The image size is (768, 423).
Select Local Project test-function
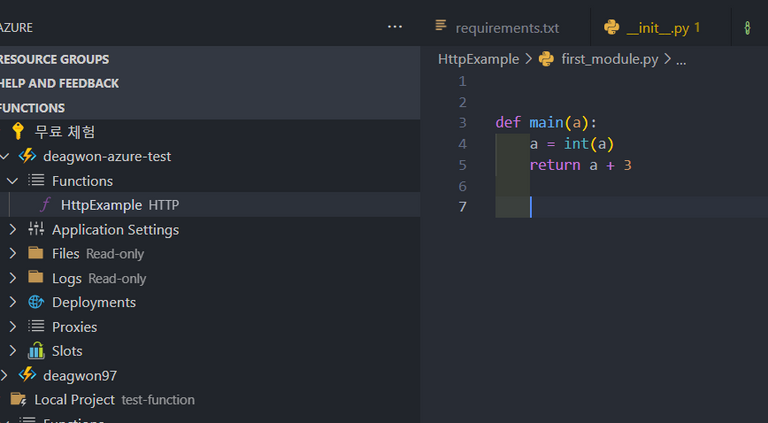[x=210, y=400]
